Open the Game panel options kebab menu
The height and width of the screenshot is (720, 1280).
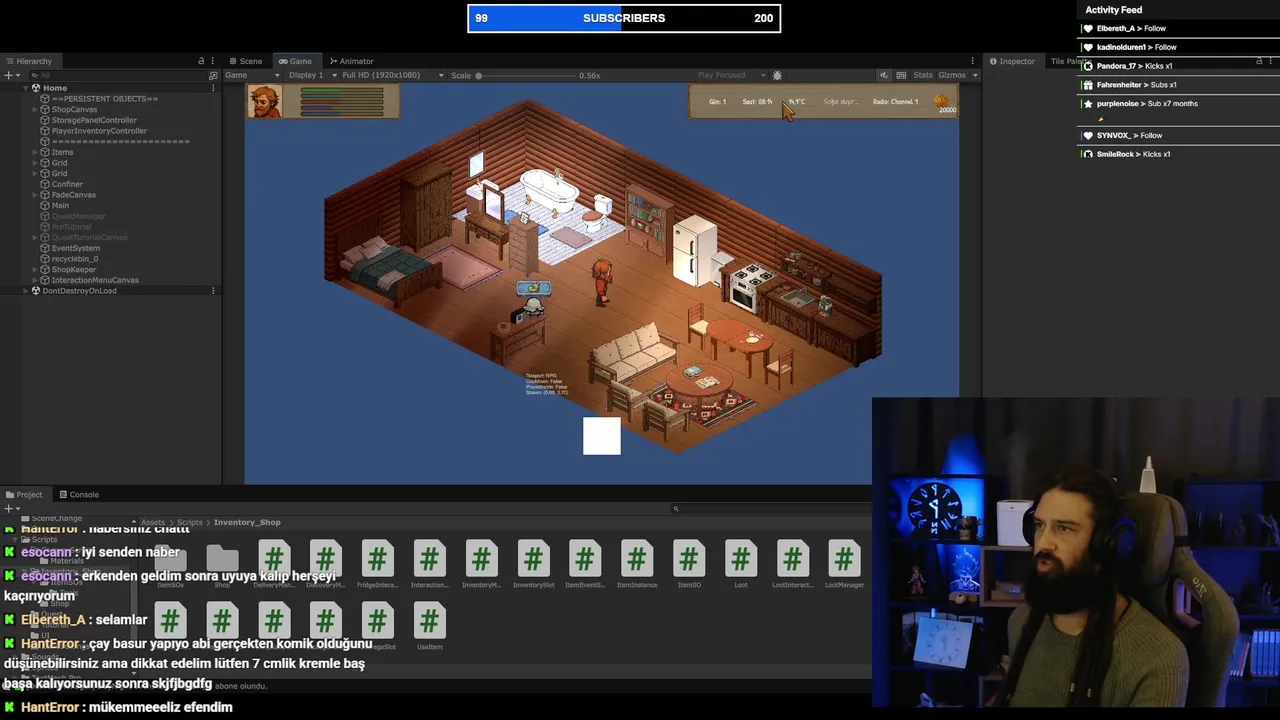click(972, 61)
